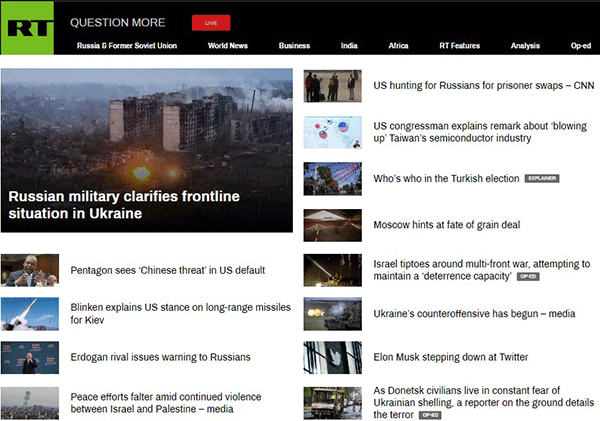Open Russia & Former Soviet Union section
600x421 pixels.
coord(127,46)
